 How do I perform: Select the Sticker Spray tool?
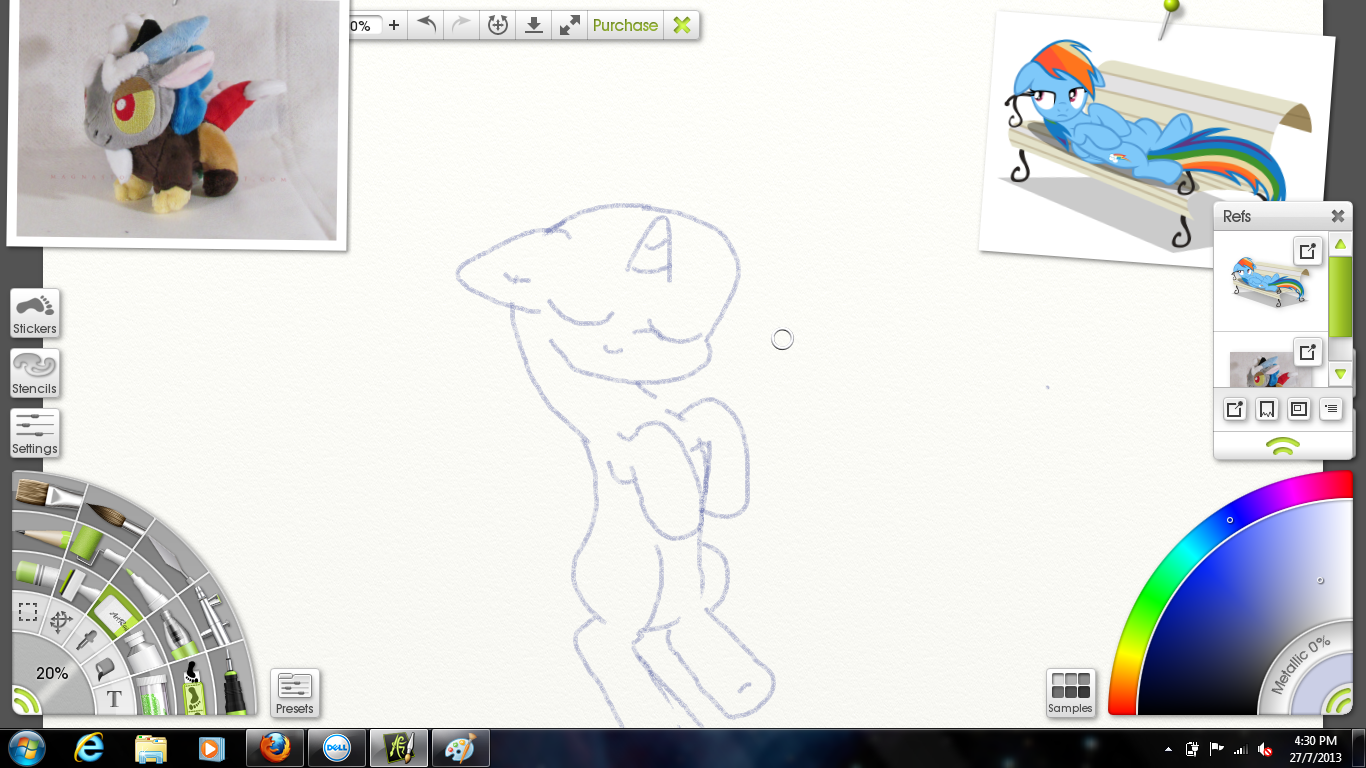(x=193, y=687)
